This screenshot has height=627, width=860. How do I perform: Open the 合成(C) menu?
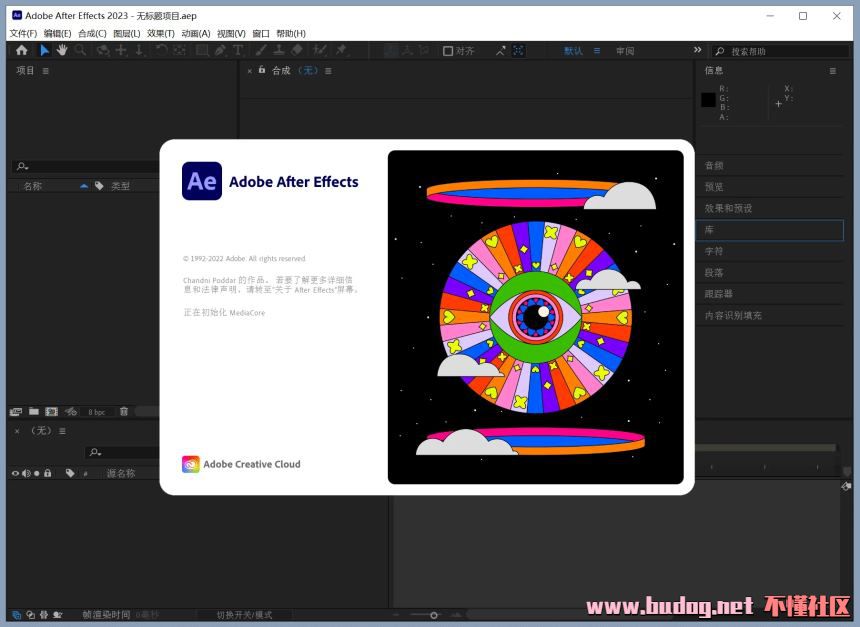(x=92, y=33)
